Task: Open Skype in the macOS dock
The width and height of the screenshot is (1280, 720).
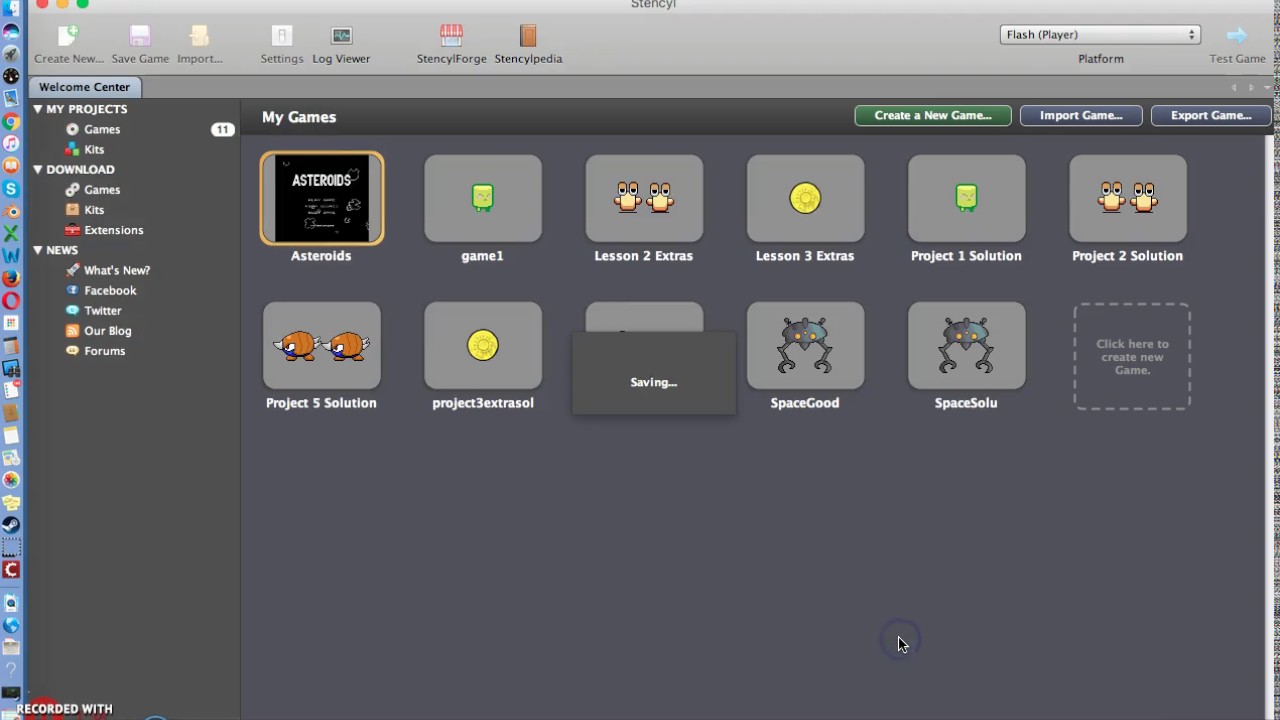Action: [x=11, y=188]
